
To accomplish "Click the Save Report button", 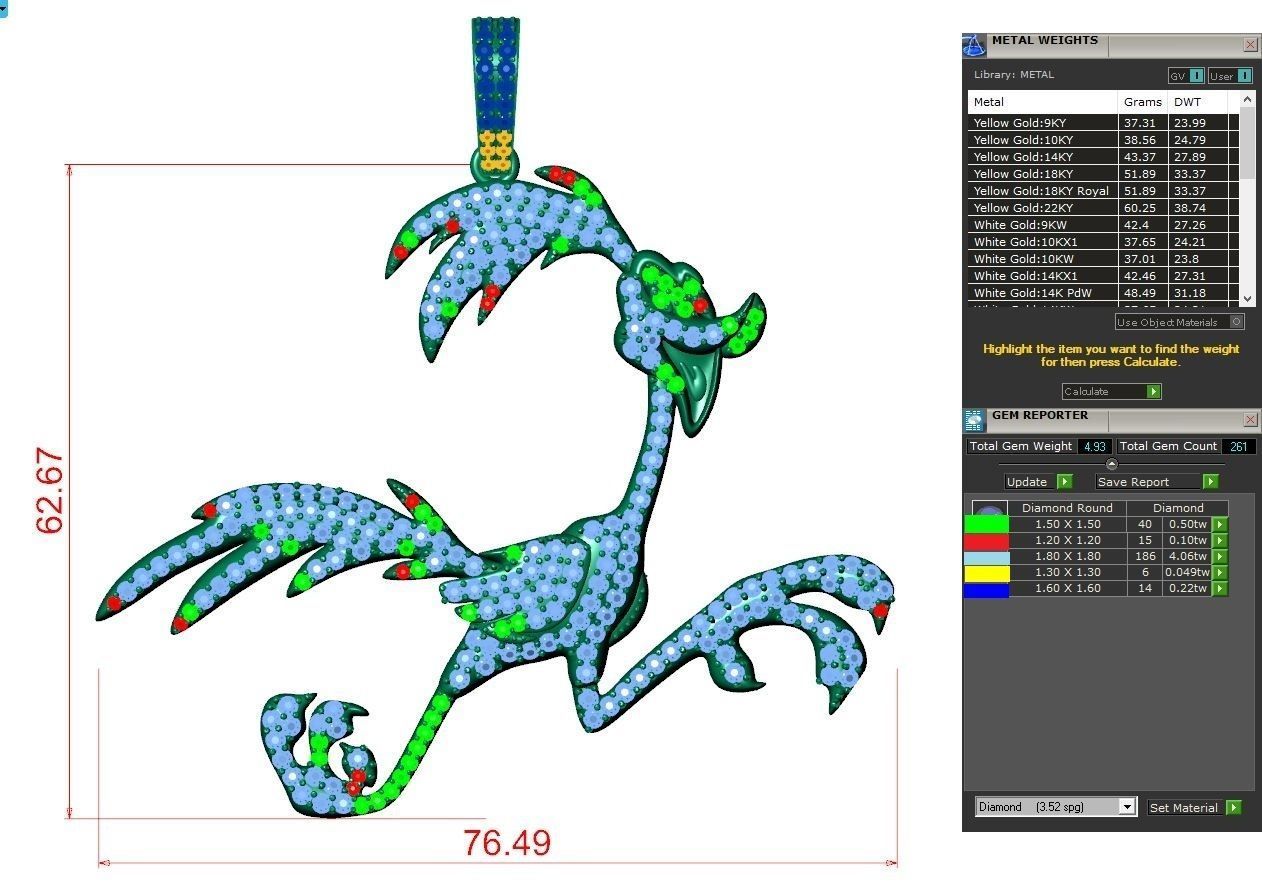I will coord(1156,482).
